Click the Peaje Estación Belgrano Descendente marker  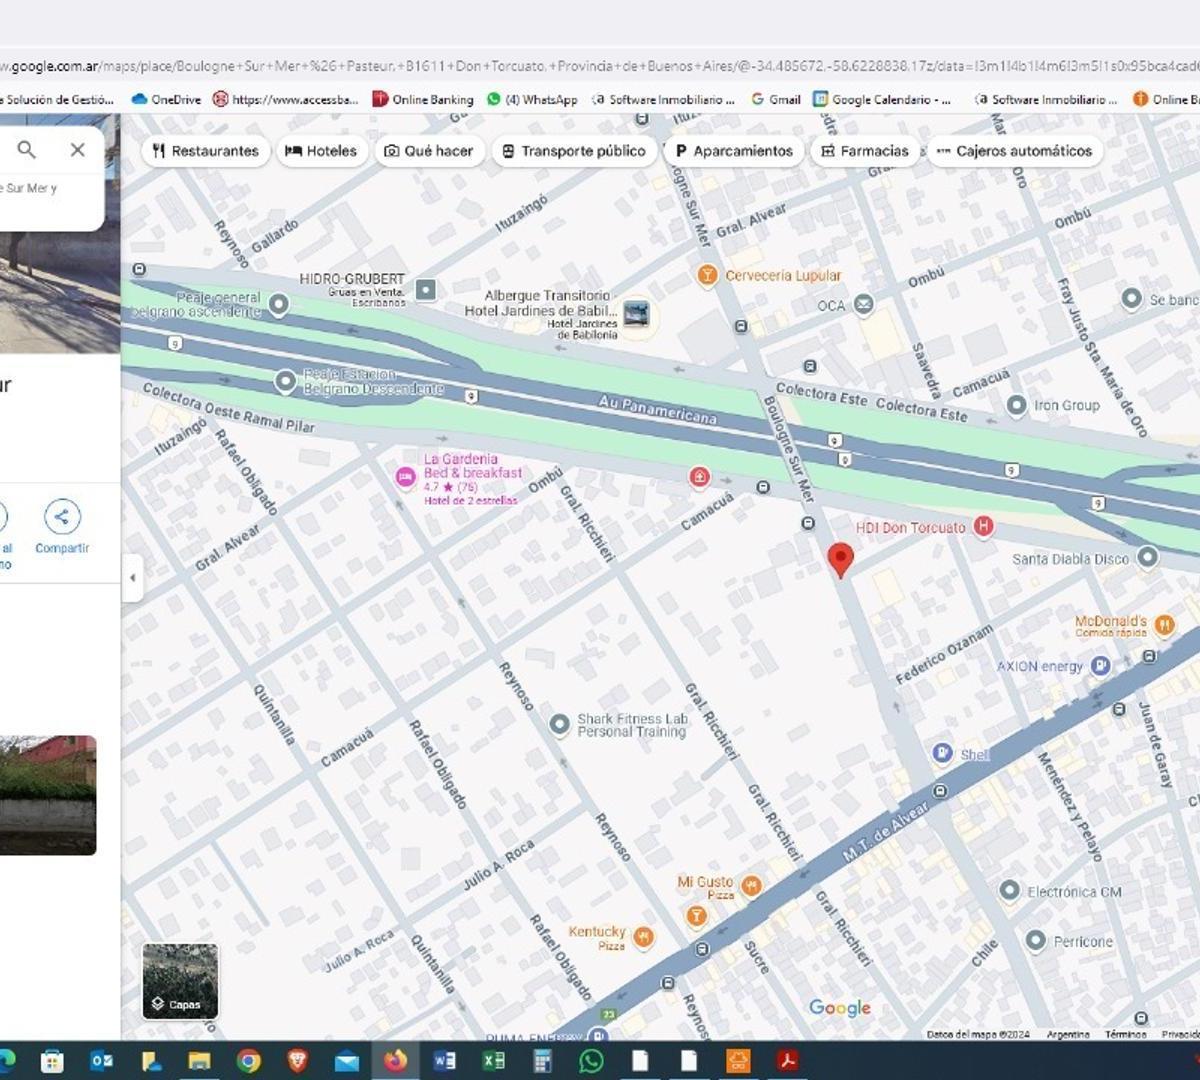(x=286, y=381)
